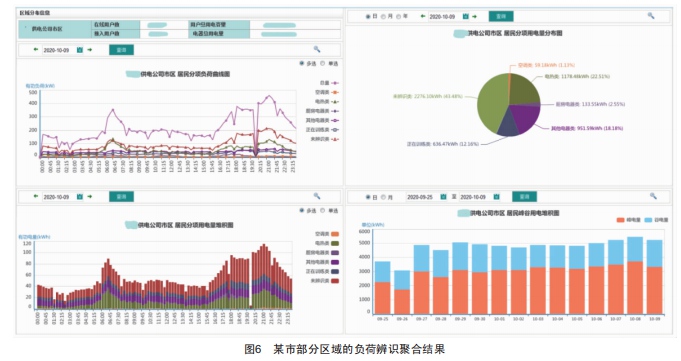Screen dimensions: 681x361
Task: Click the 10-08 bar in peak-valley chart
Action: [x=635, y=275]
